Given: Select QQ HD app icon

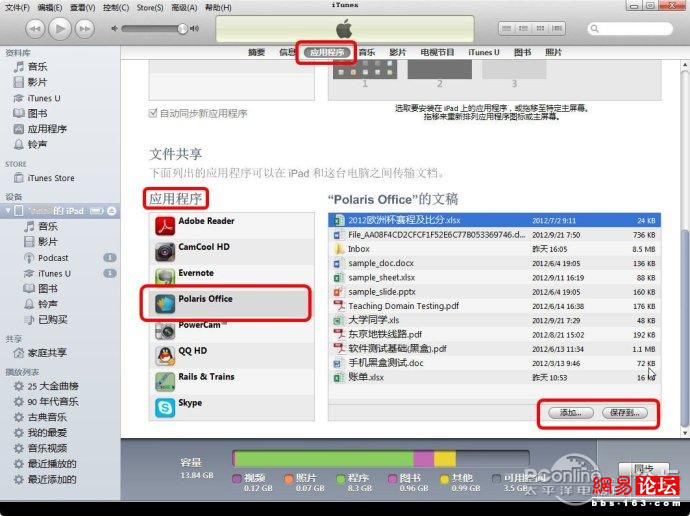Looking at the screenshot, I should [x=165, y=355].
